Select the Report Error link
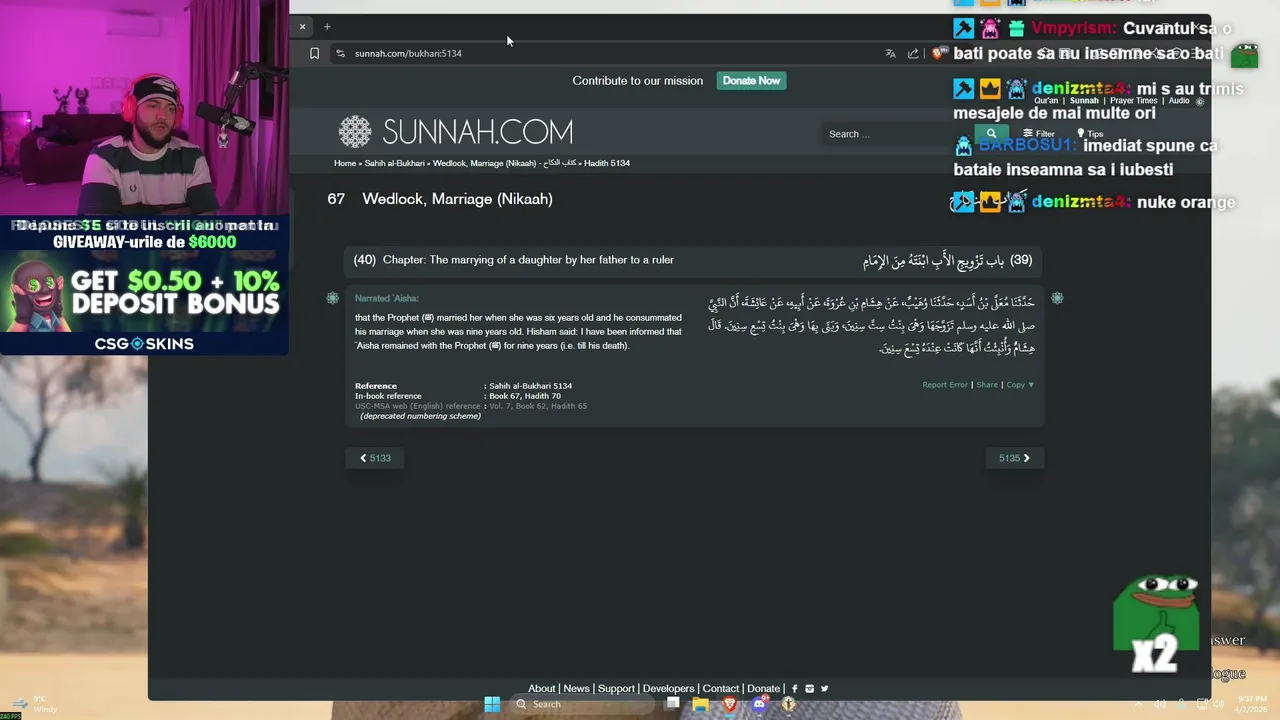Image resolution: width=1280 pixels, height=720 pixels. pyautogui.click(x=945, y=385)
